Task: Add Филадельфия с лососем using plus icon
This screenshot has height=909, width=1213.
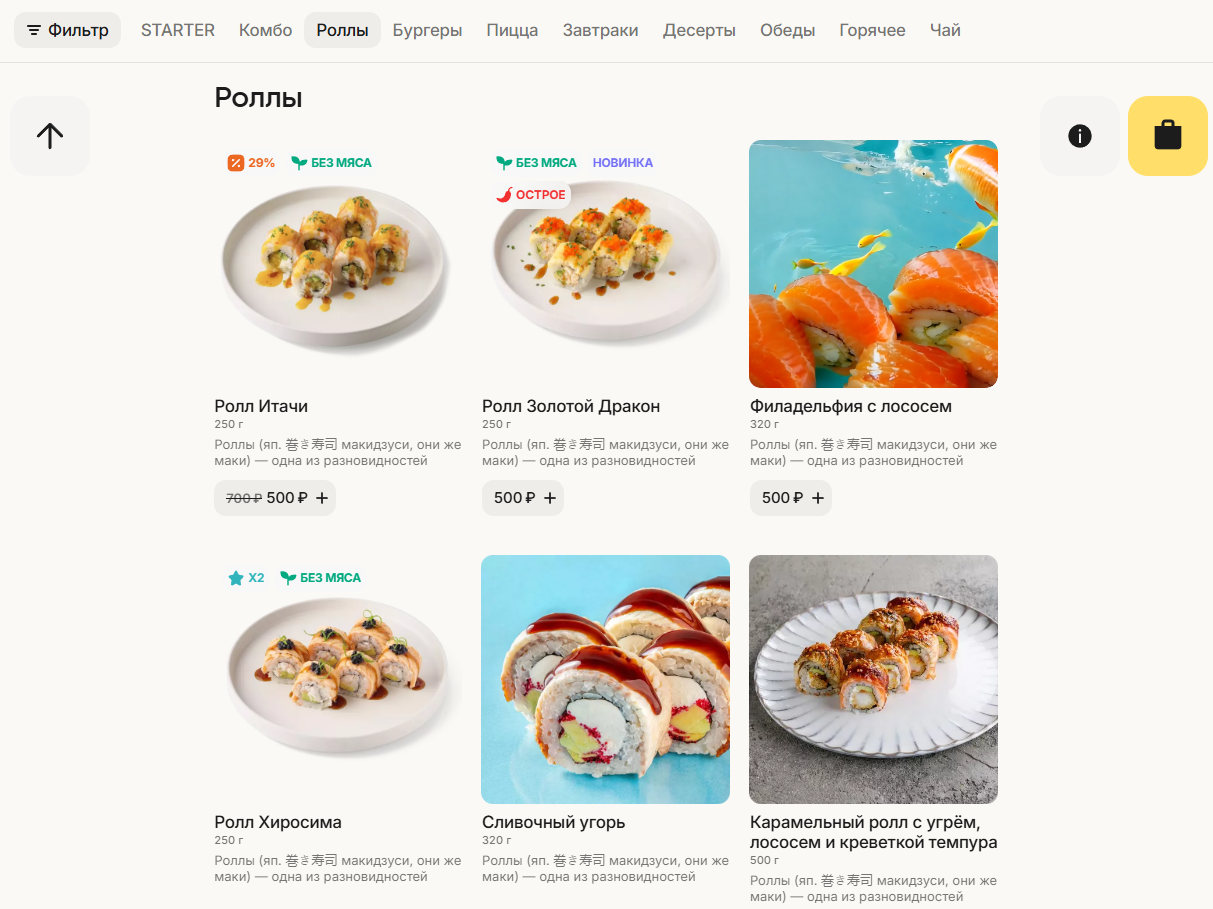Action: coord(818,498)
